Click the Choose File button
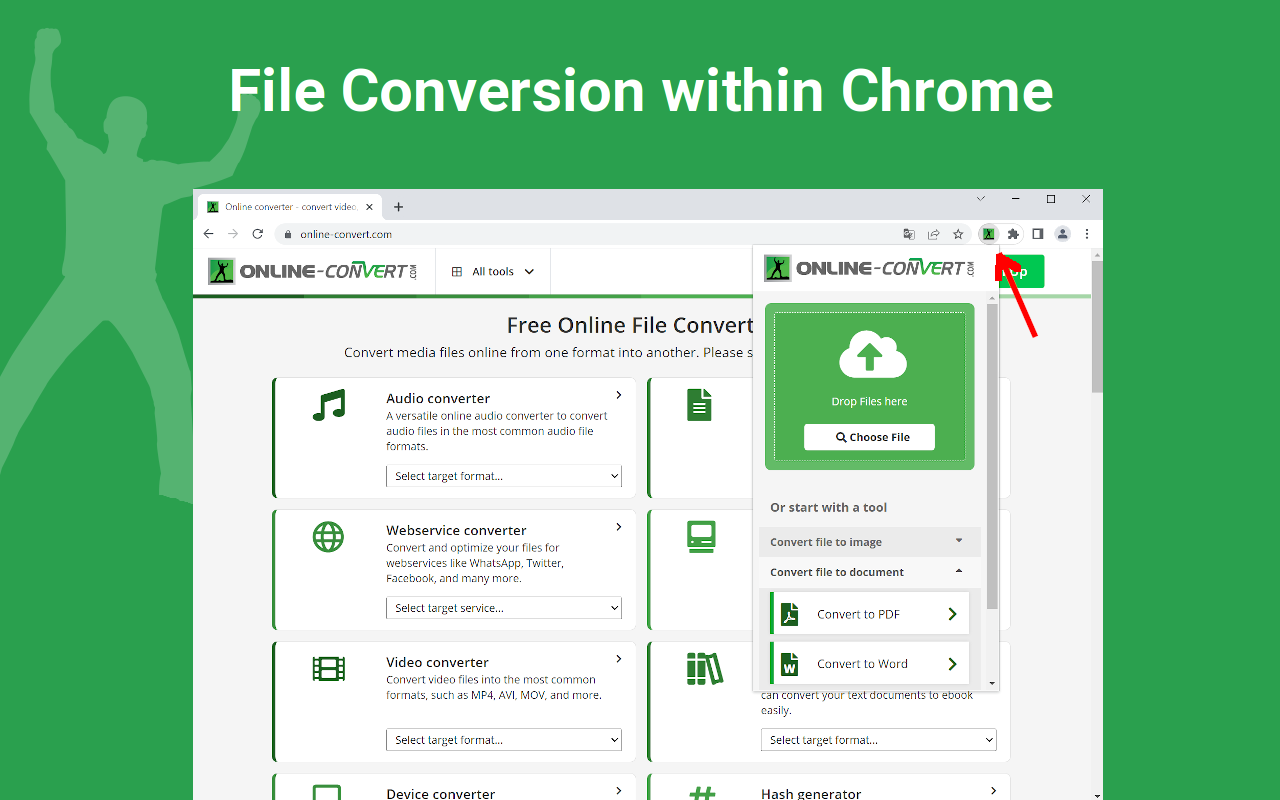This screenshot has width=1280, height=800. (x=868, y=437)
